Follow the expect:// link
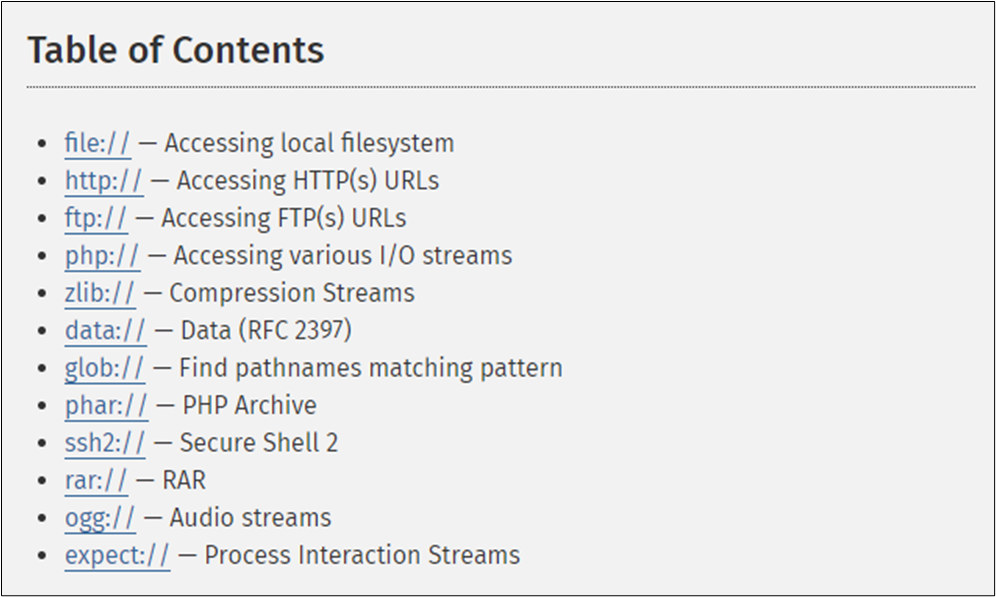Image resolution: width=996 pixels, height=597 pixels. pos(117,556)
